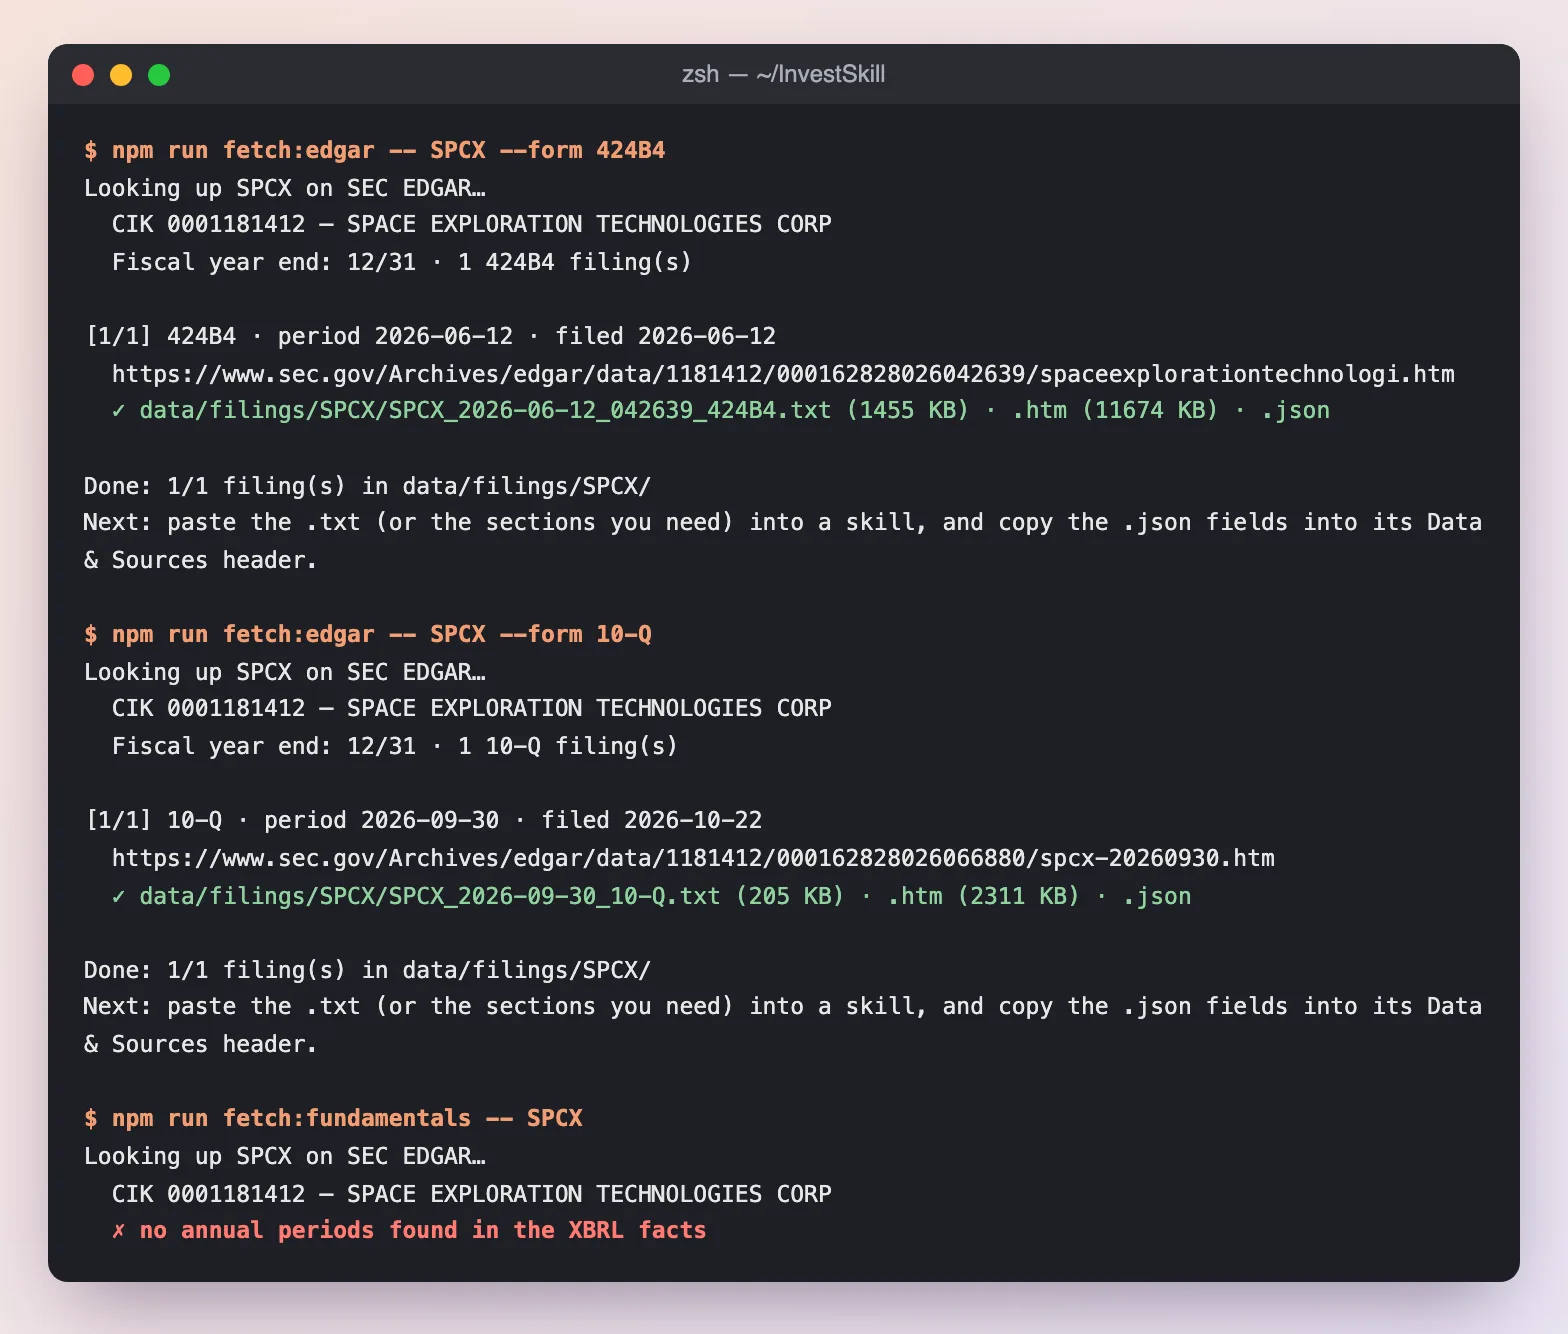Click the red X error mark icon

(118, 1231)
